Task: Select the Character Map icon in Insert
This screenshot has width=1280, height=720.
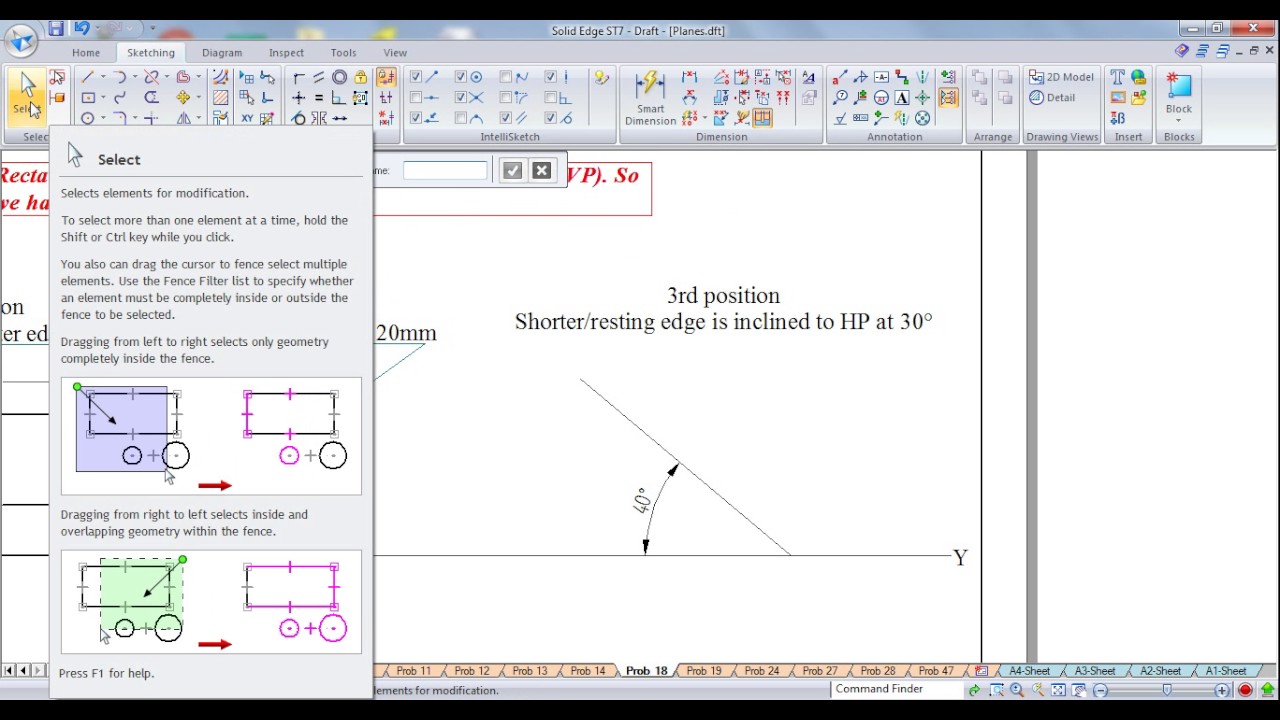Action: coord(1117,119)
